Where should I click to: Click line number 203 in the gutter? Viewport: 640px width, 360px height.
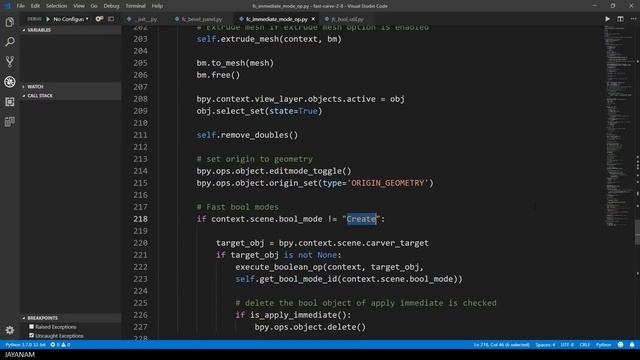(x=140, y=39)
